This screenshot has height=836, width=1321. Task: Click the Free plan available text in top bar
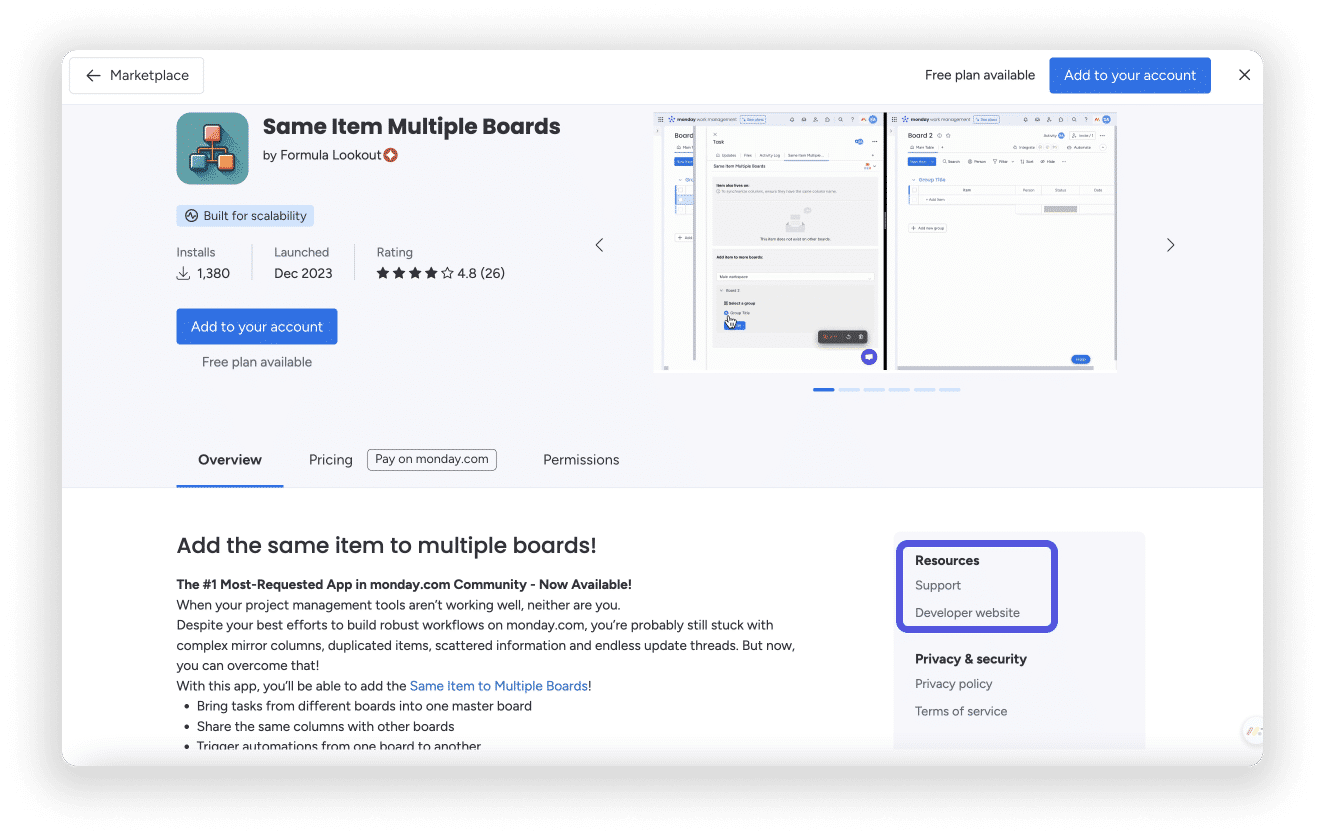click(980, 75)
